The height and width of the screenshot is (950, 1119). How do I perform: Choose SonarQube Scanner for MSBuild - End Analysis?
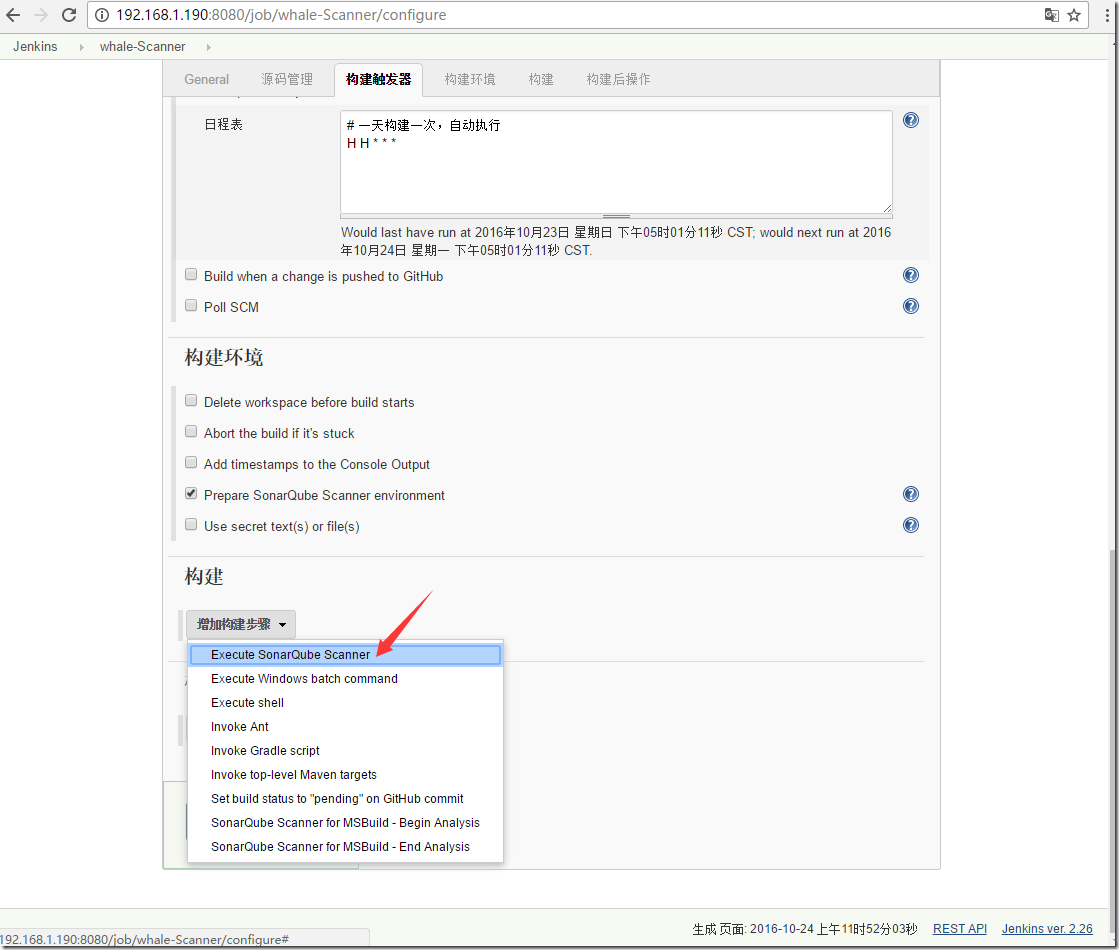click(345, 847)
